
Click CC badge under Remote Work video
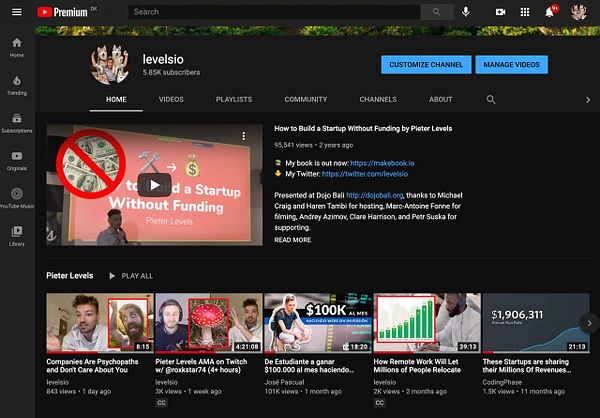point(380,403)
